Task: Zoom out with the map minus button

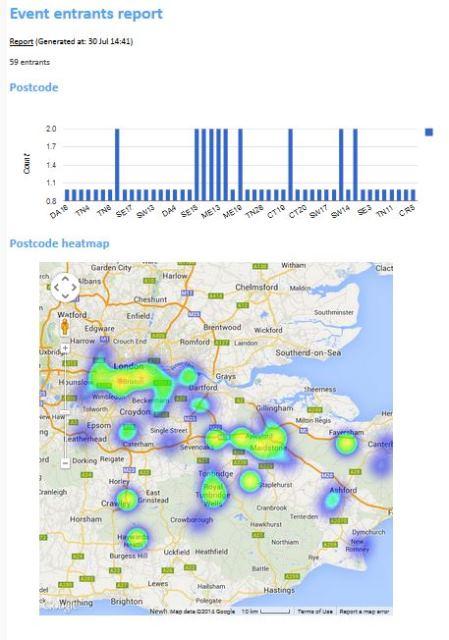Action: point(65,463)
